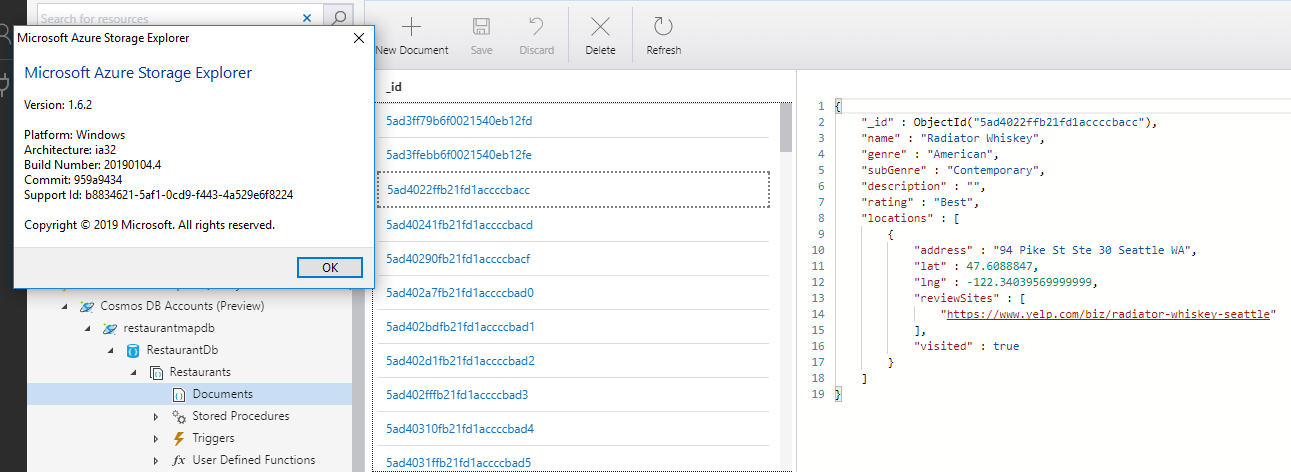
Task: Open document 5ad4031ffb21fd1accccbad5
Action: pos(458,463)
